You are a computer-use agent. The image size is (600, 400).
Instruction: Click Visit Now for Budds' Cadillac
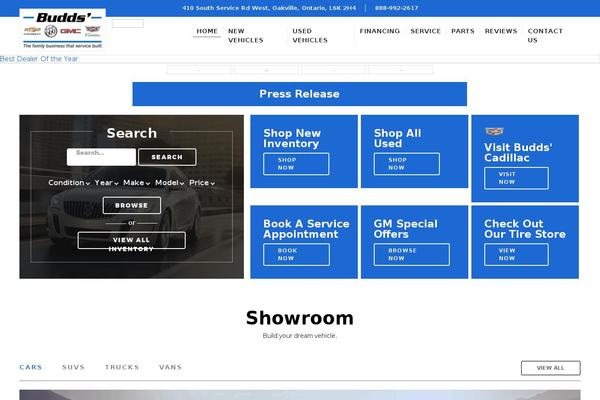(x=516, y=178)
